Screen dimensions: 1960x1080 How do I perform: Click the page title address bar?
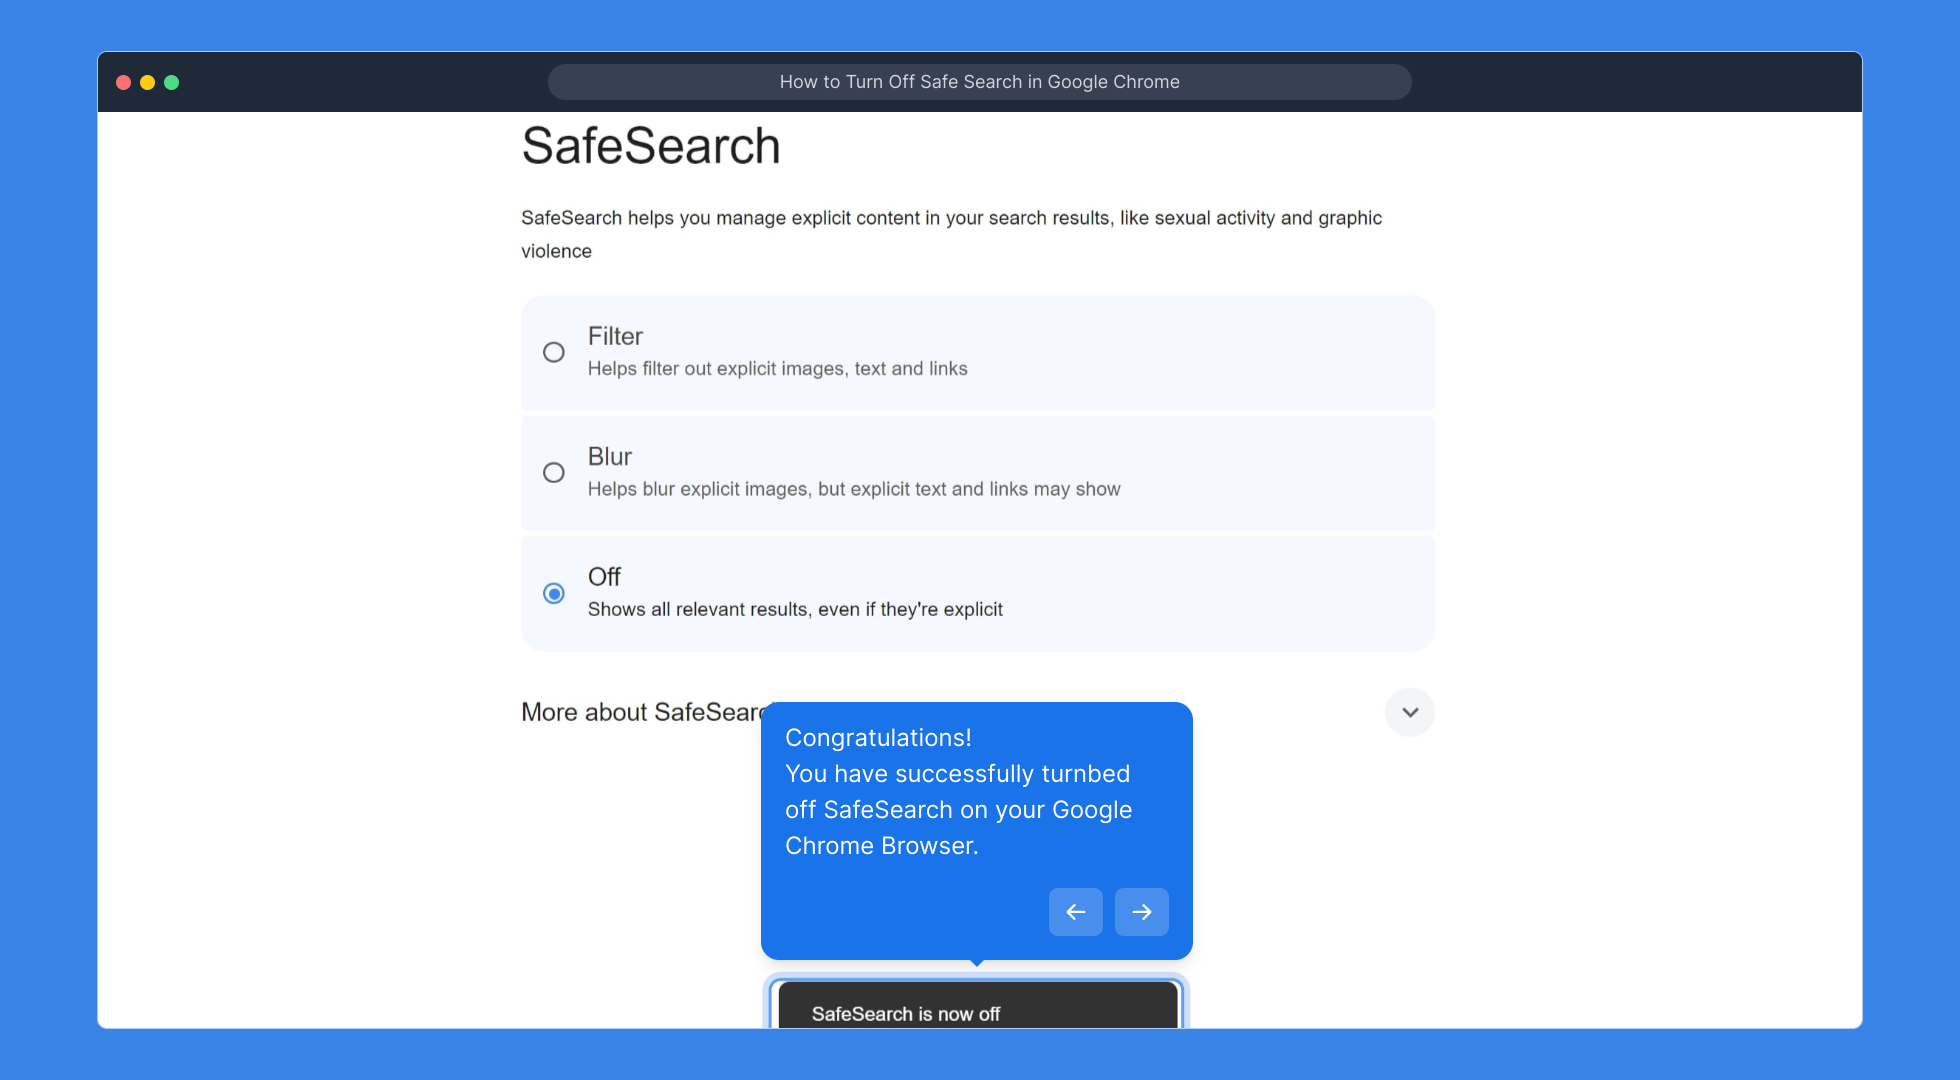pyautogui.click(x=979, y=82)
